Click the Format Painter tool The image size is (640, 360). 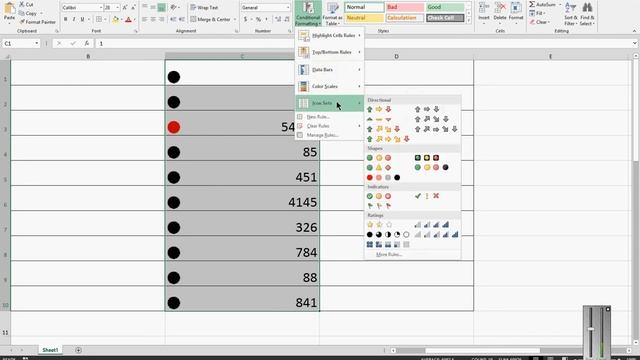(38, 22)
